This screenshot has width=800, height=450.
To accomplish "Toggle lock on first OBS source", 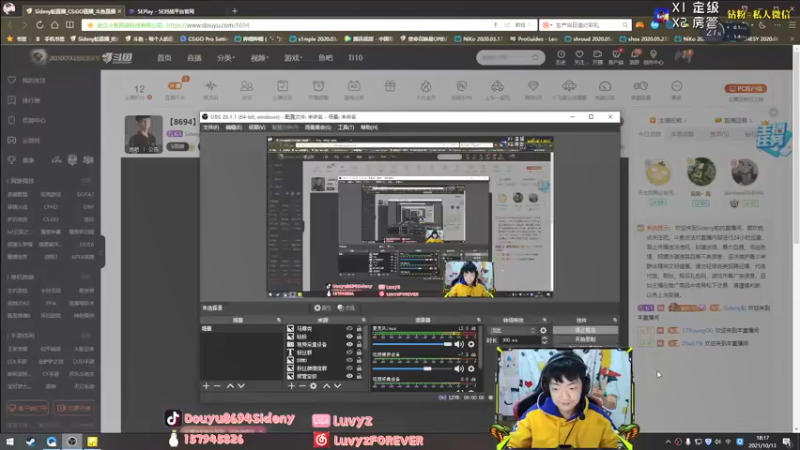I will point(359,329).
